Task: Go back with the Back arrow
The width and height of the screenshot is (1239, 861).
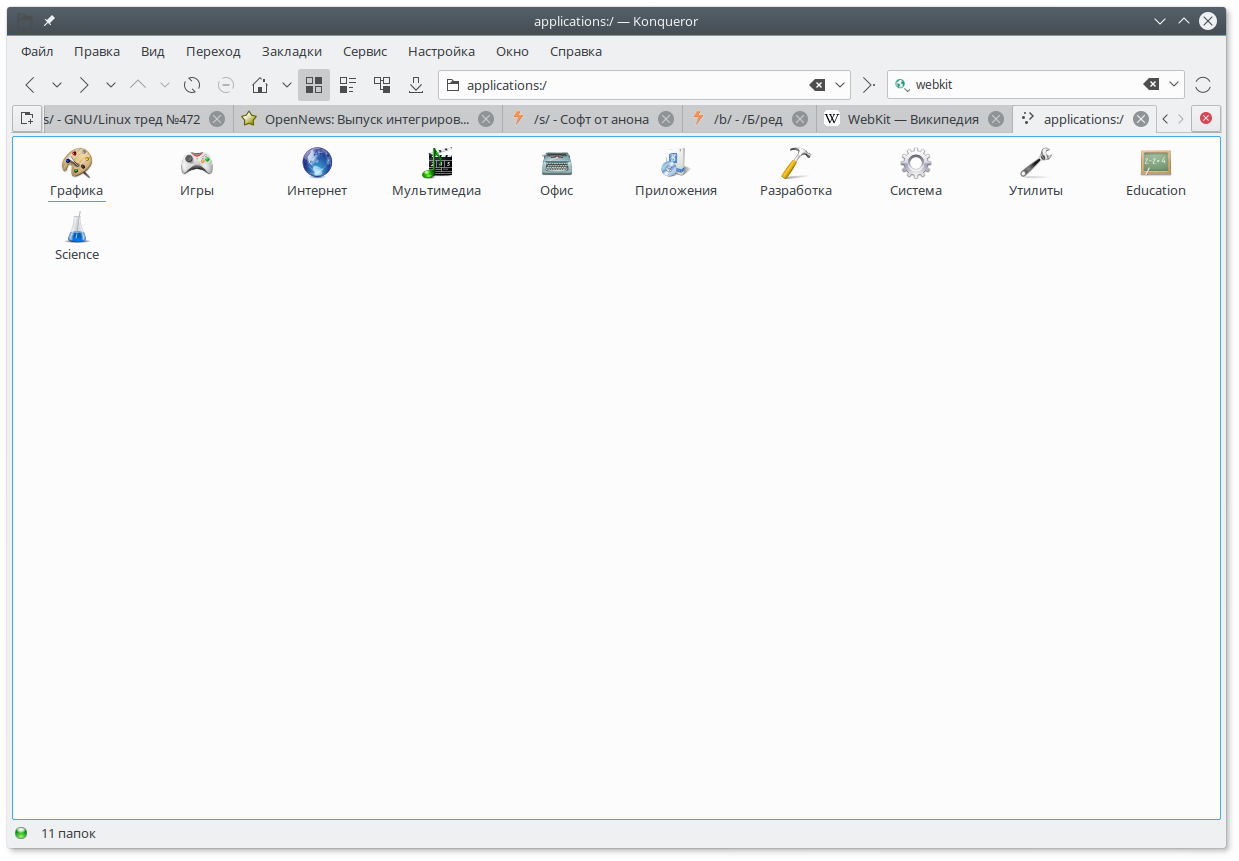Action: [30, 85]
